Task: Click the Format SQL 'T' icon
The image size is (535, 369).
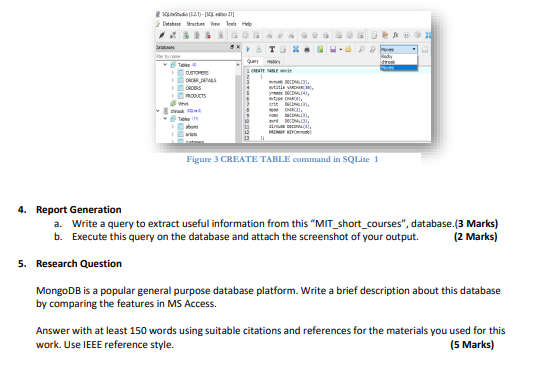Action: click(272, 49)
